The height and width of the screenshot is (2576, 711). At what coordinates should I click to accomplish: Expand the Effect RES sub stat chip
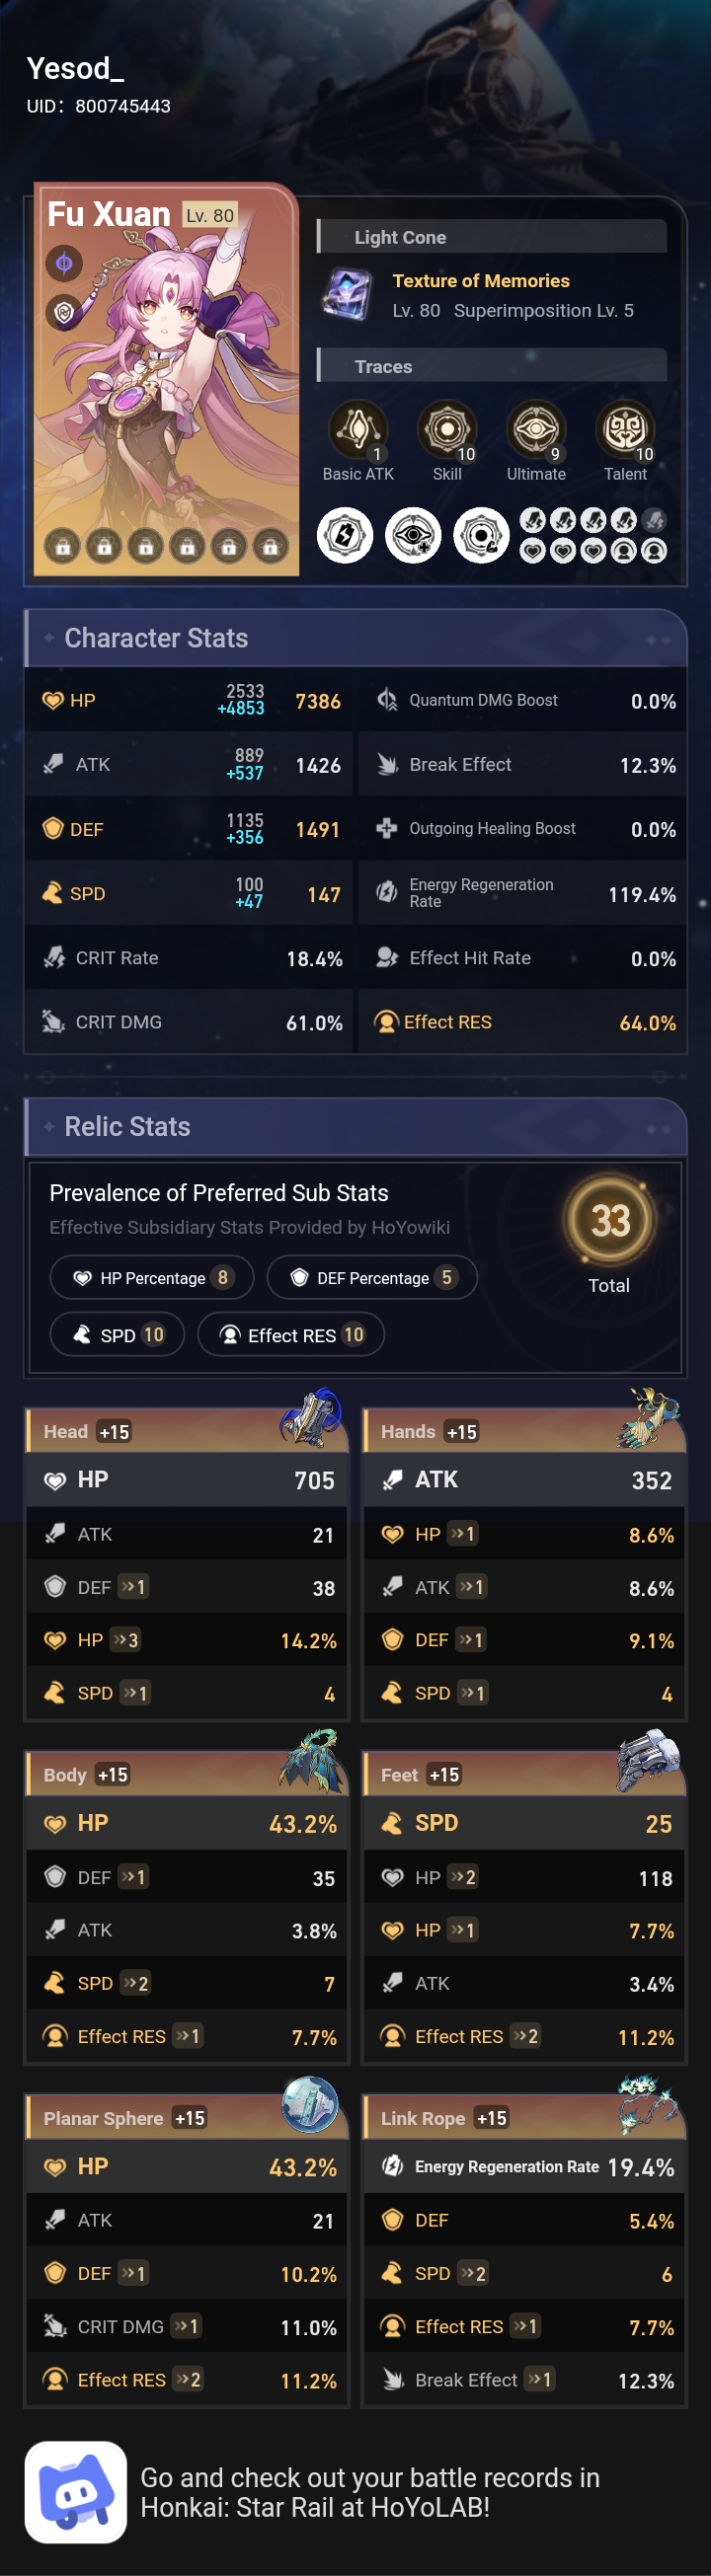pyautogui.click(x=291, y=1334)
